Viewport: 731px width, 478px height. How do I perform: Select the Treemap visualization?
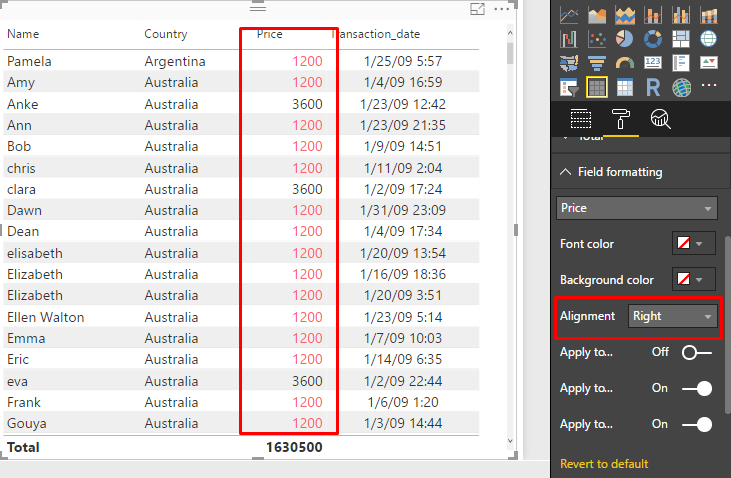tap(681, 39)
